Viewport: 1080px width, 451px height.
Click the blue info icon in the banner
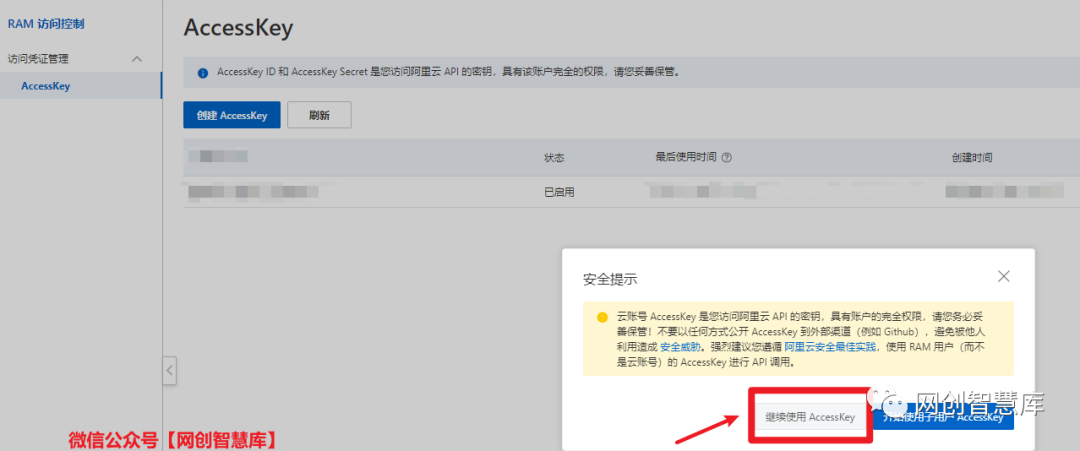tap(202, 72)
